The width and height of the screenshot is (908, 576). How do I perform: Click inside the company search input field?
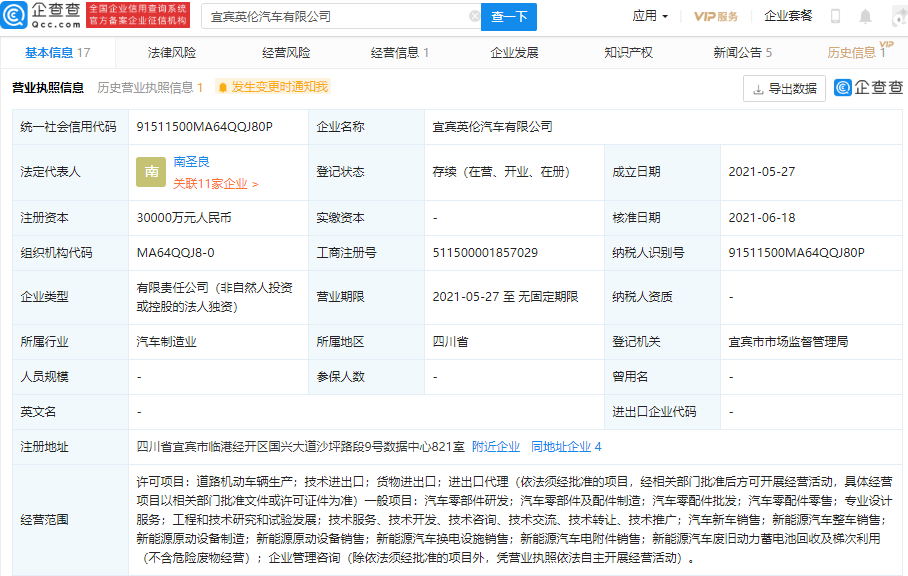330,16
